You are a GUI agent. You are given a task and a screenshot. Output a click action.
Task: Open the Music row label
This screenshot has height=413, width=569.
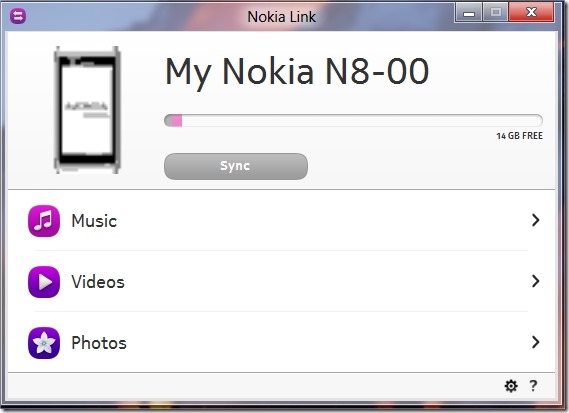coord(94,221)
